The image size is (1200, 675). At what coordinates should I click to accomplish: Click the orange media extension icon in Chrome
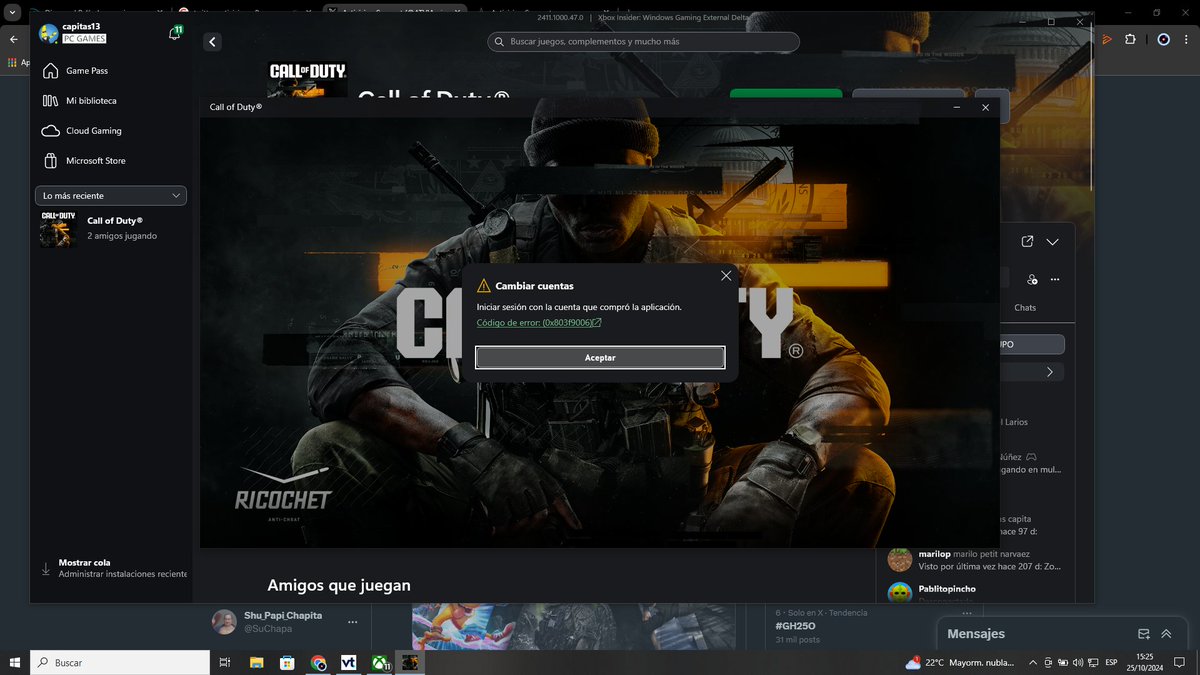(x=1107, y=40)
